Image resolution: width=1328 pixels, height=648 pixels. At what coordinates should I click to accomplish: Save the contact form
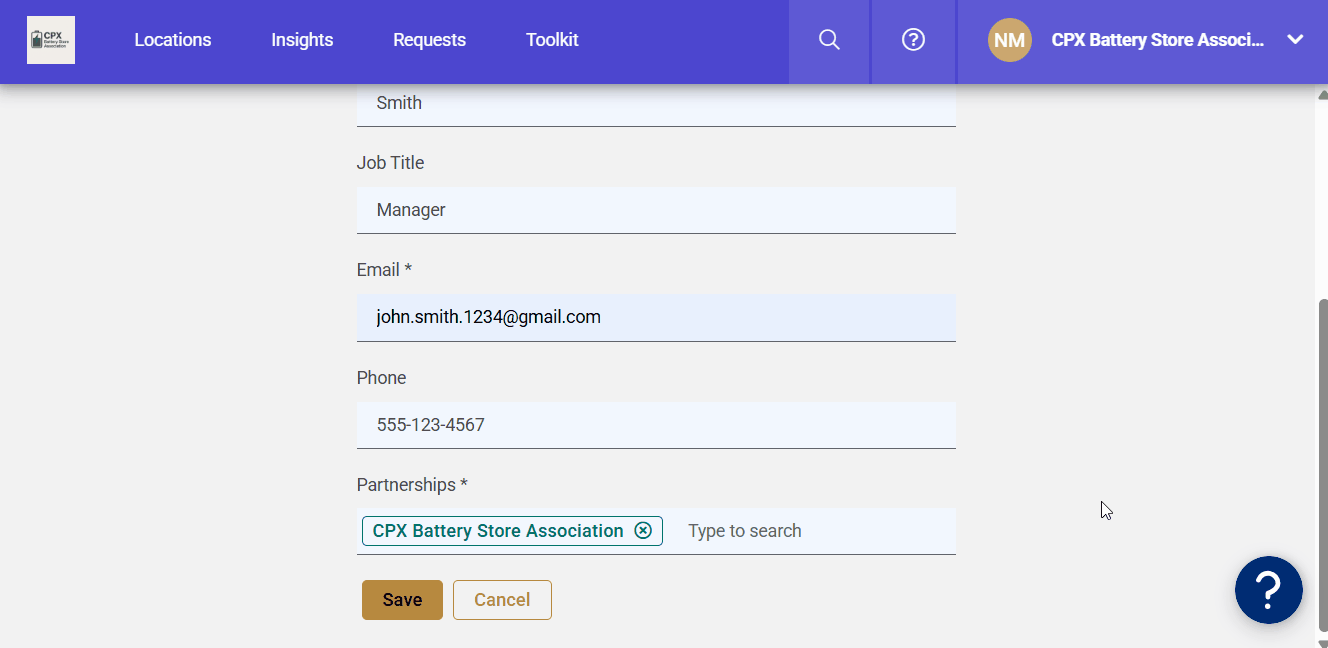402,599
